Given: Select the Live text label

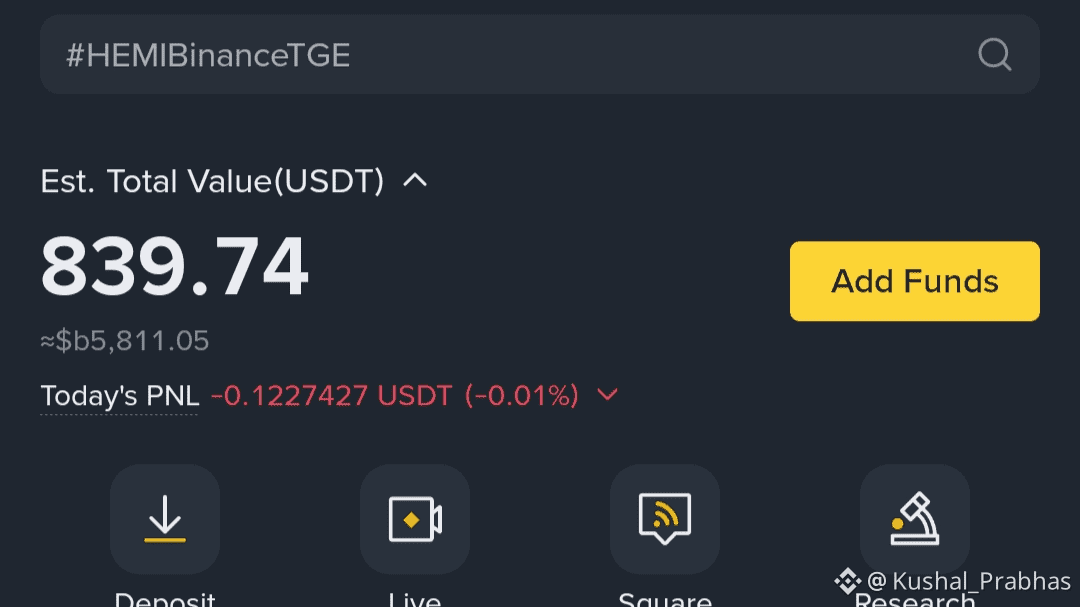Looking at the screenshot, I should pos(415,599).
